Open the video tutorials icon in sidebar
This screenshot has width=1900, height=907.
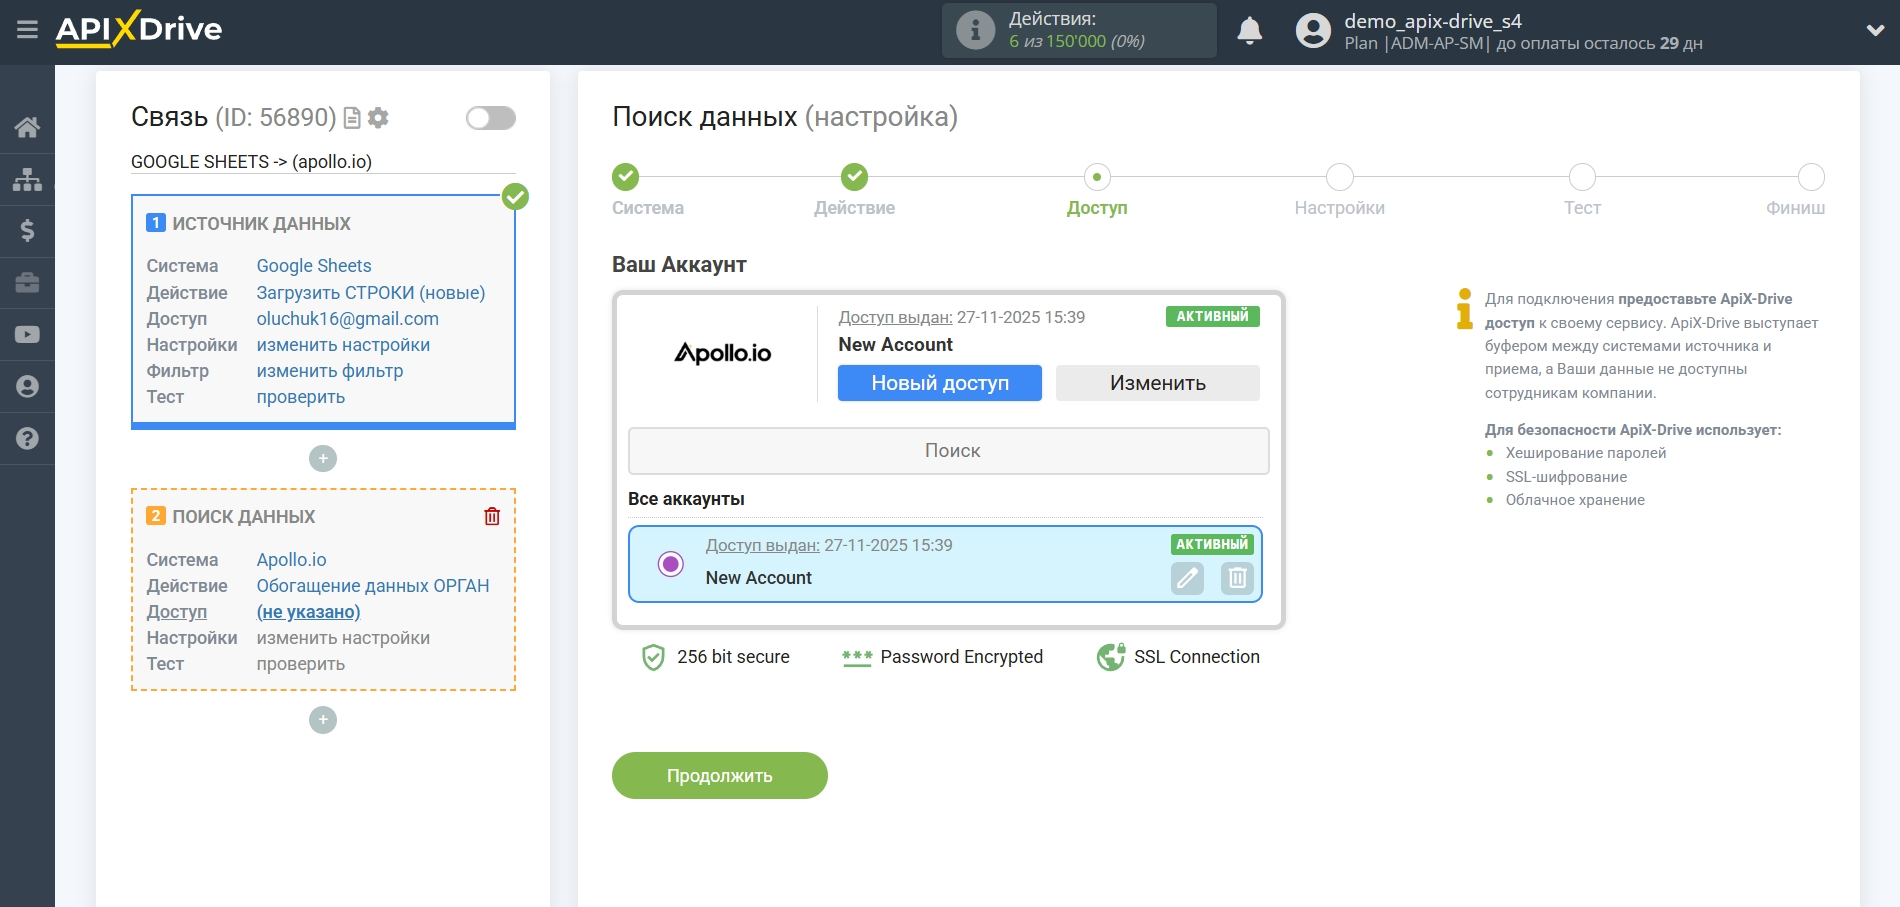27,335
